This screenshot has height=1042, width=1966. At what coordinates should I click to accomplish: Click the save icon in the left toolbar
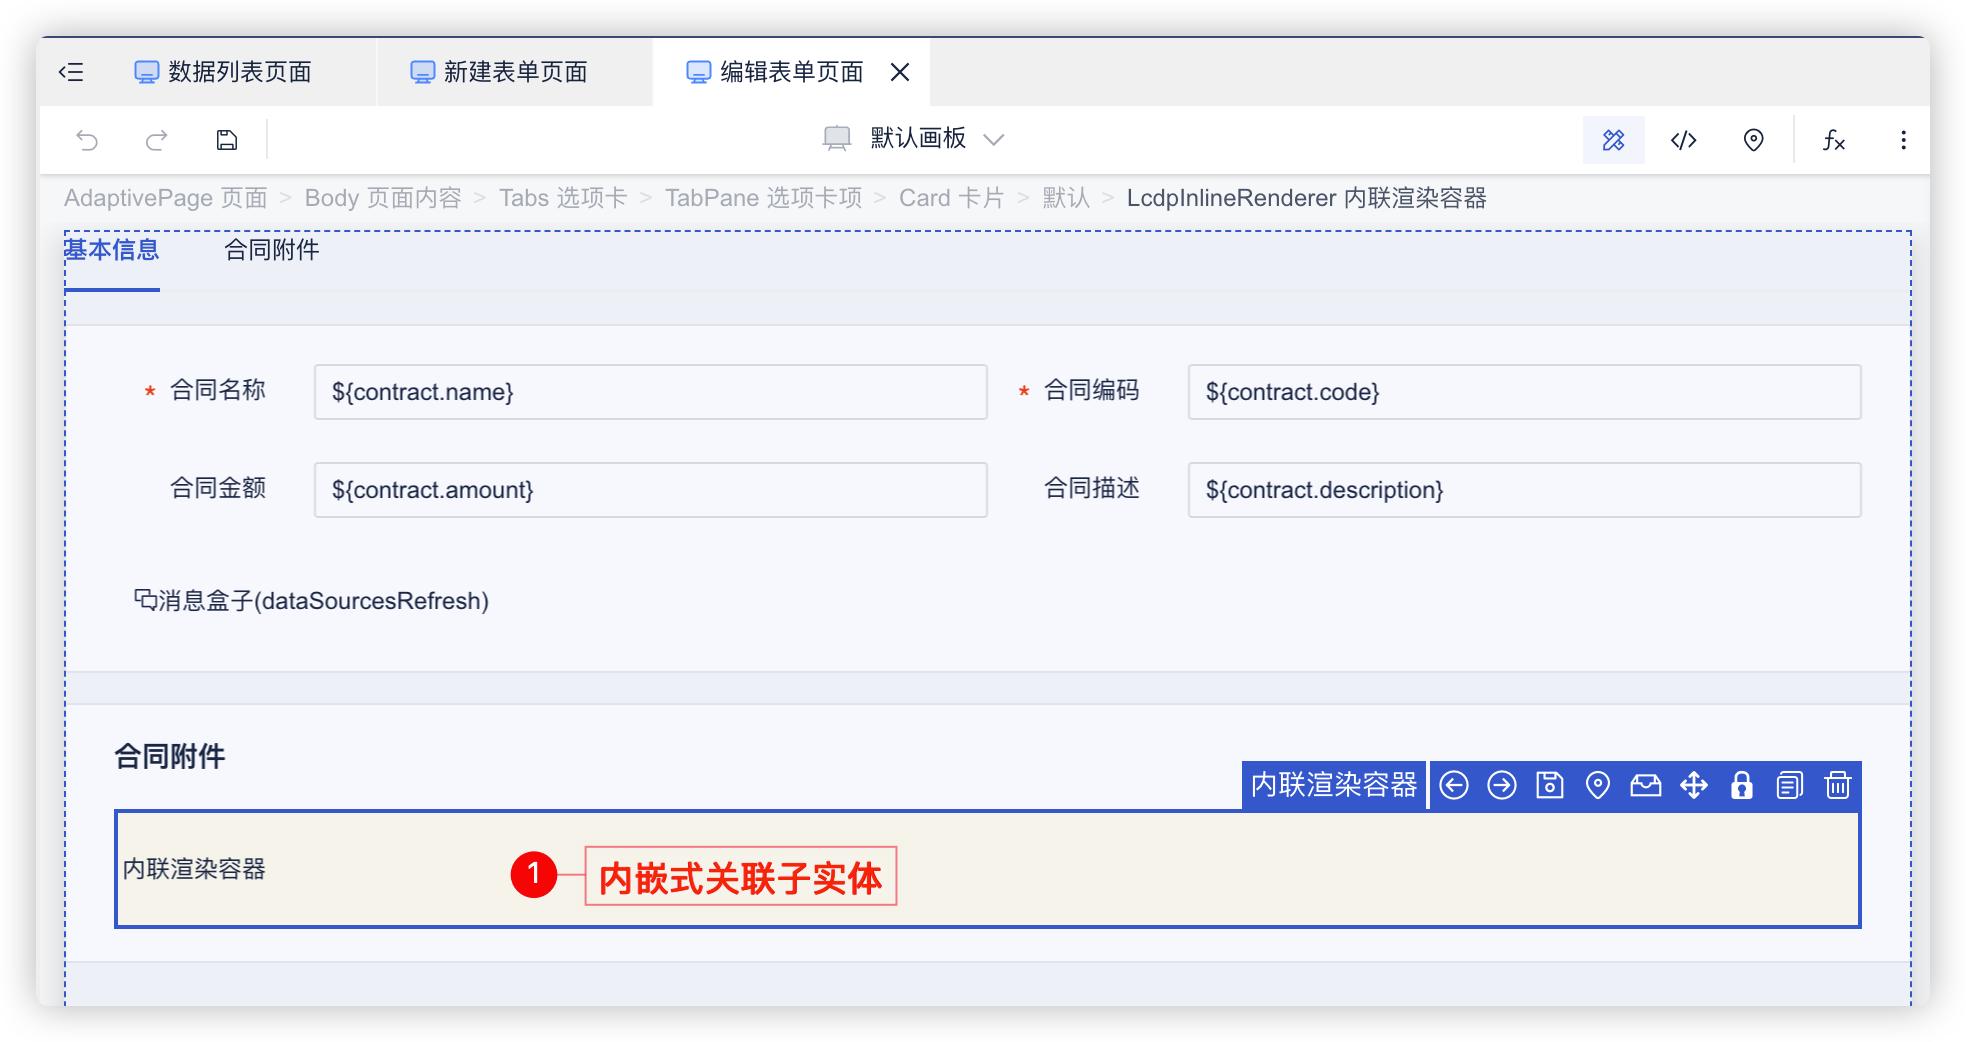[226, 140]
